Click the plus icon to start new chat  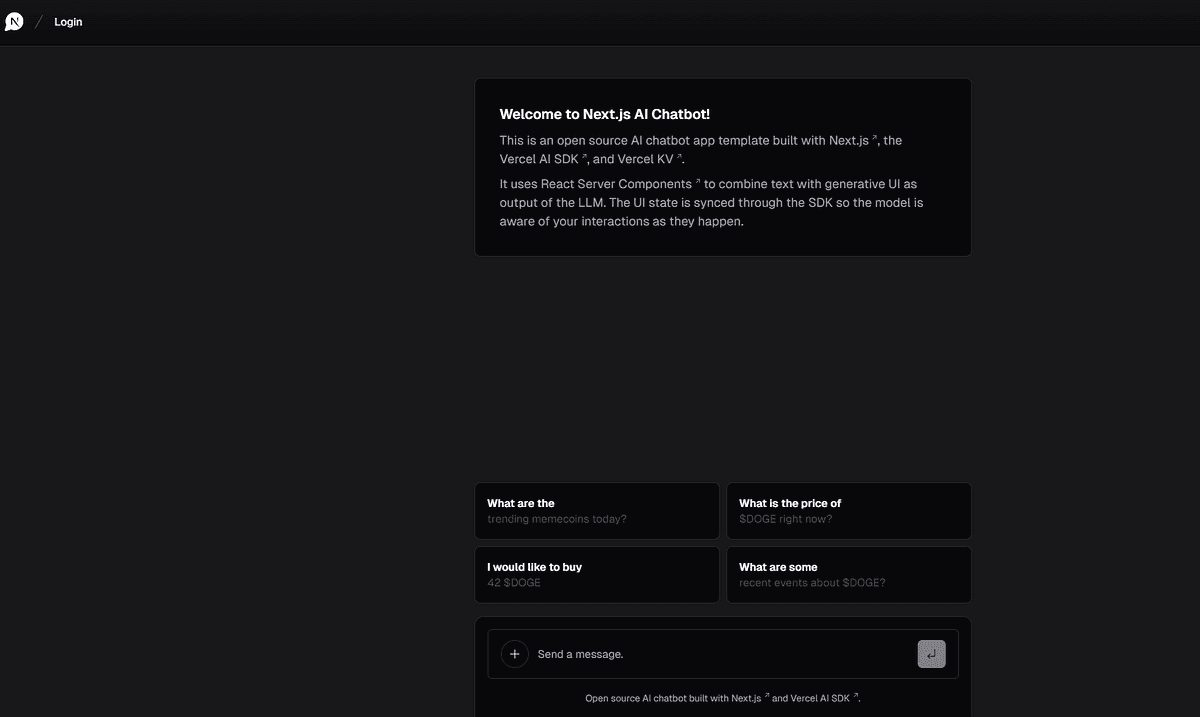[514, 654]
